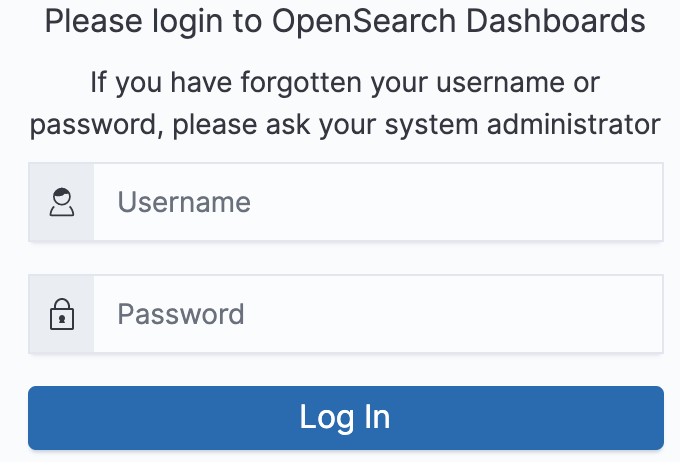Click the "Log In" label on the button
The image size is (680, 462).
point(345,417)
